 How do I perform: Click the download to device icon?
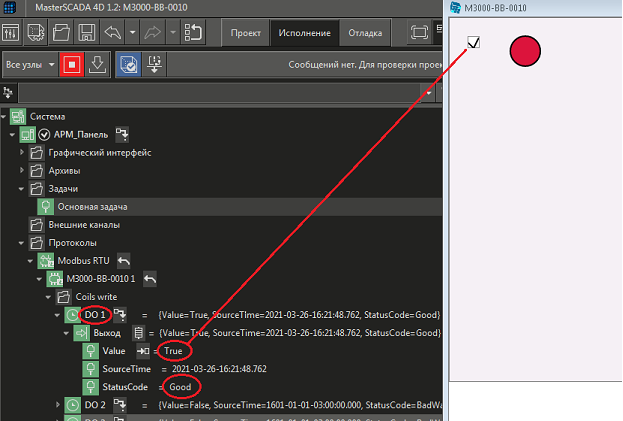[97, 64]
